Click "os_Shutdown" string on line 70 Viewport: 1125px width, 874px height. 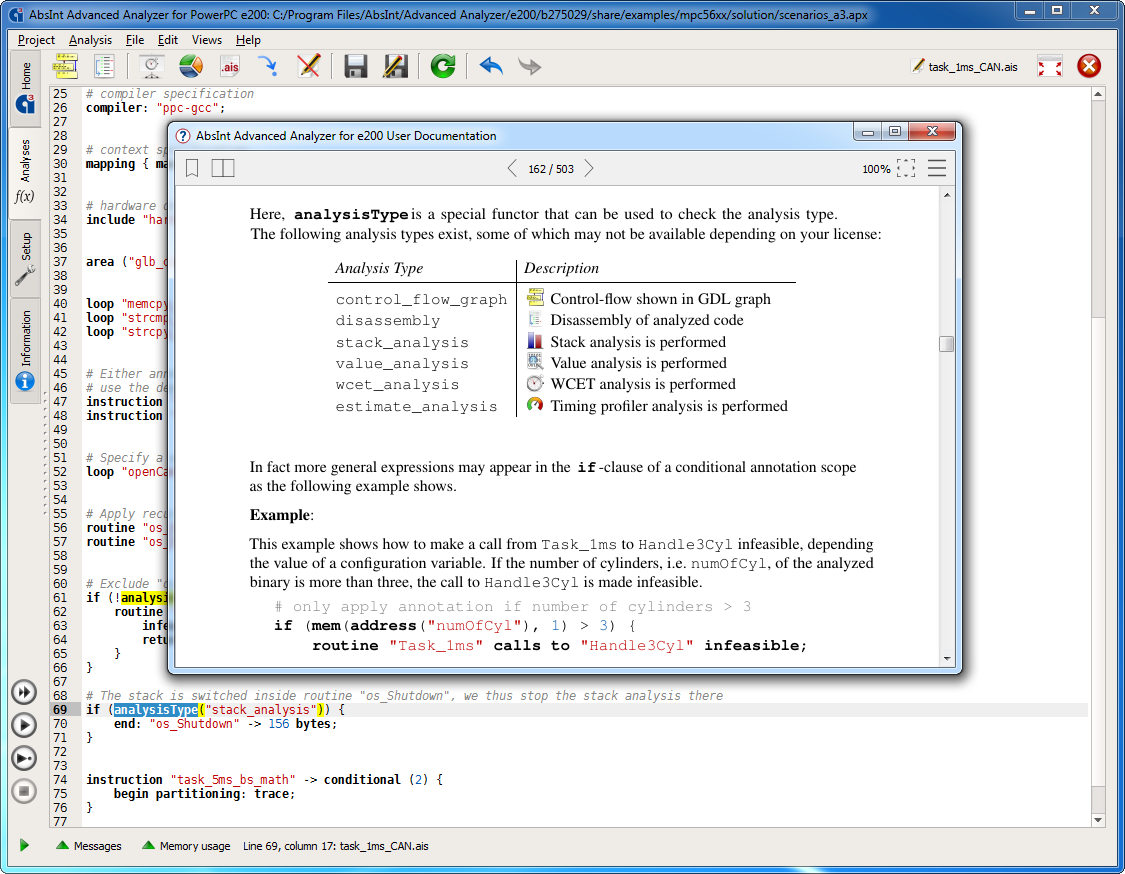(x=195, y=724)
